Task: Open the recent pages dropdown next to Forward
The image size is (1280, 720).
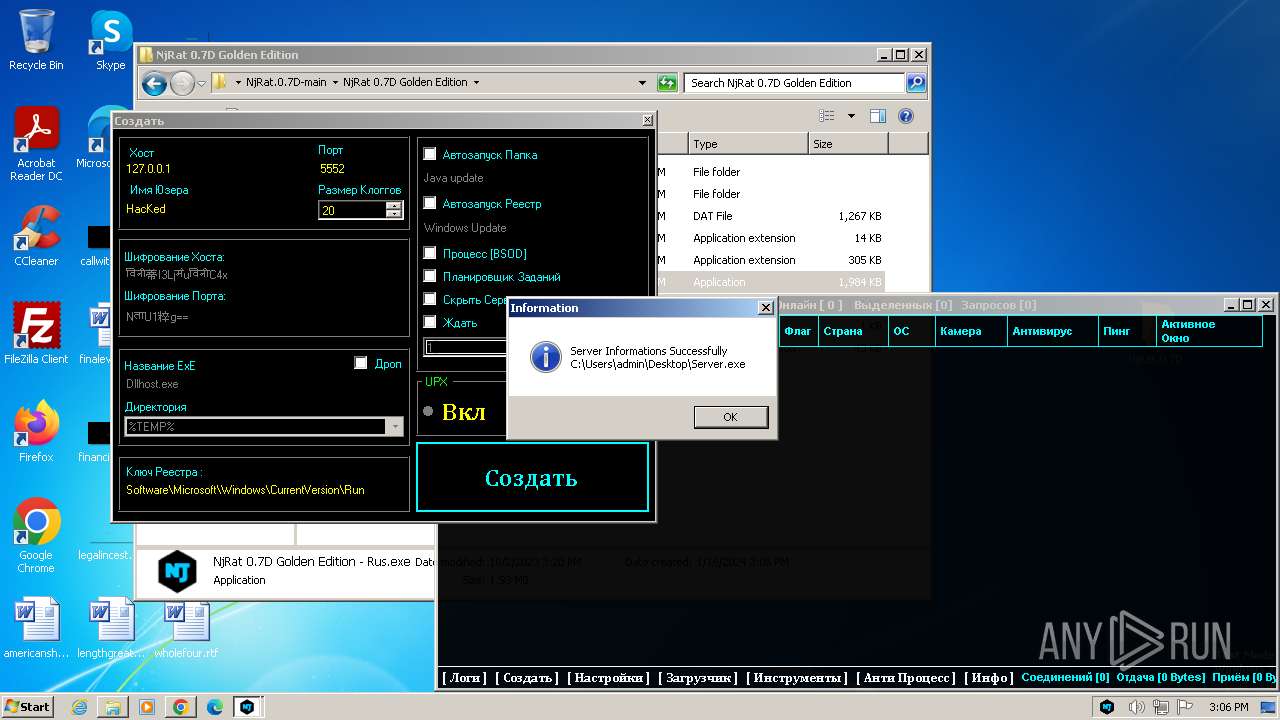Action: click(x=202, y=83)
